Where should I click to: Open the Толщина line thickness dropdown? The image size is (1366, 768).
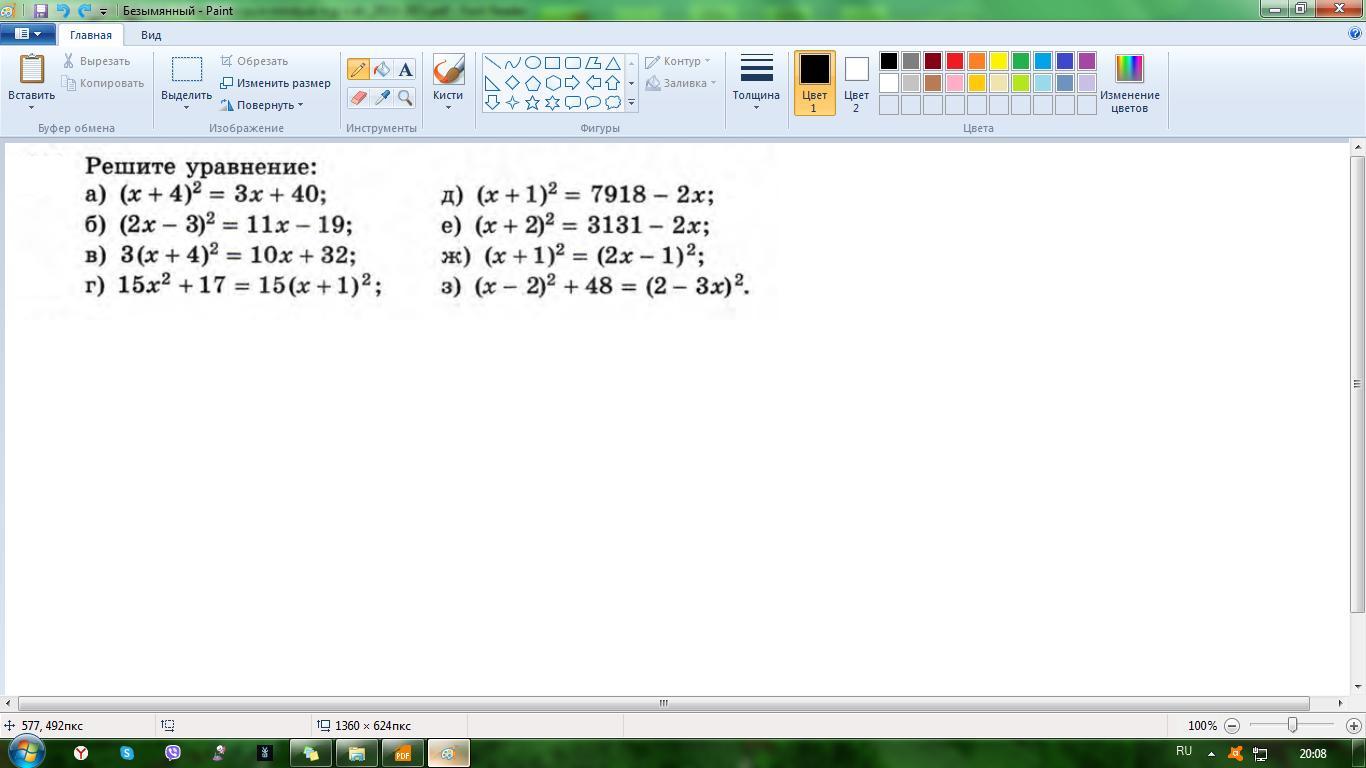tap(756, 83)
